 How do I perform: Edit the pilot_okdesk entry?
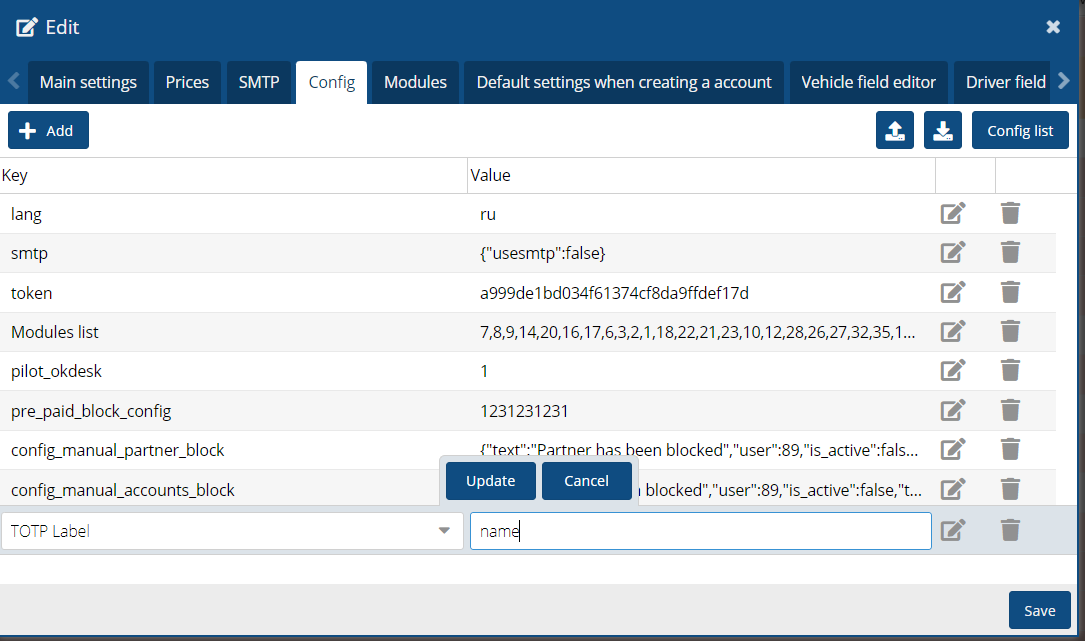click(x=953, y=371)
